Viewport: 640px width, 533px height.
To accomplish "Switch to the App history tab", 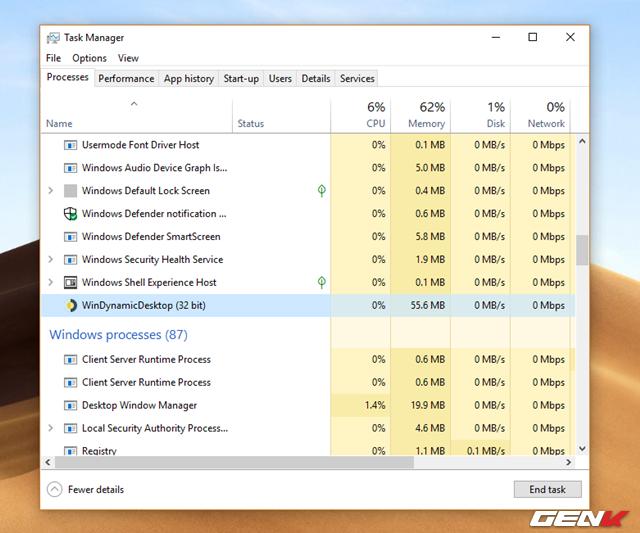I will pyautogui.click(x=189, y=79).
